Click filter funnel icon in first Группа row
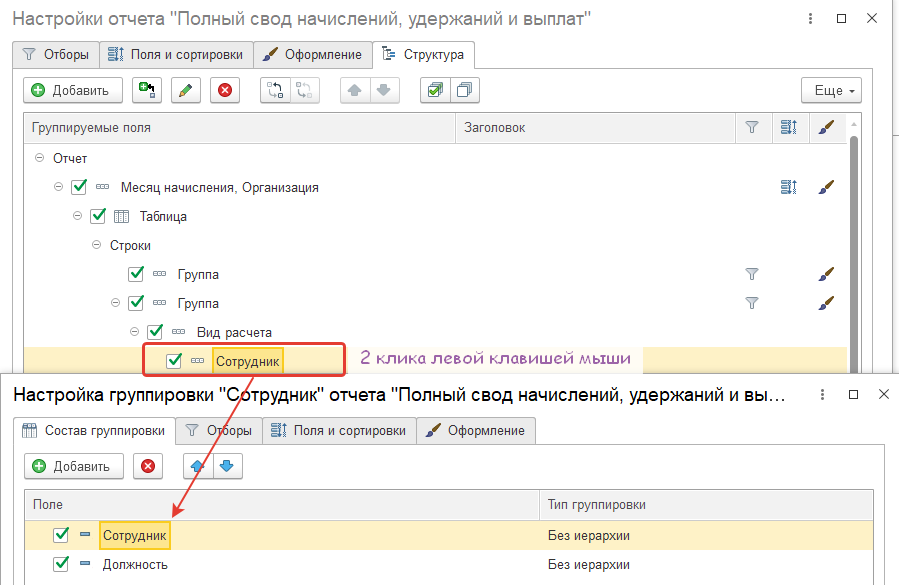899x585 pixels. (x=752, y=274)
